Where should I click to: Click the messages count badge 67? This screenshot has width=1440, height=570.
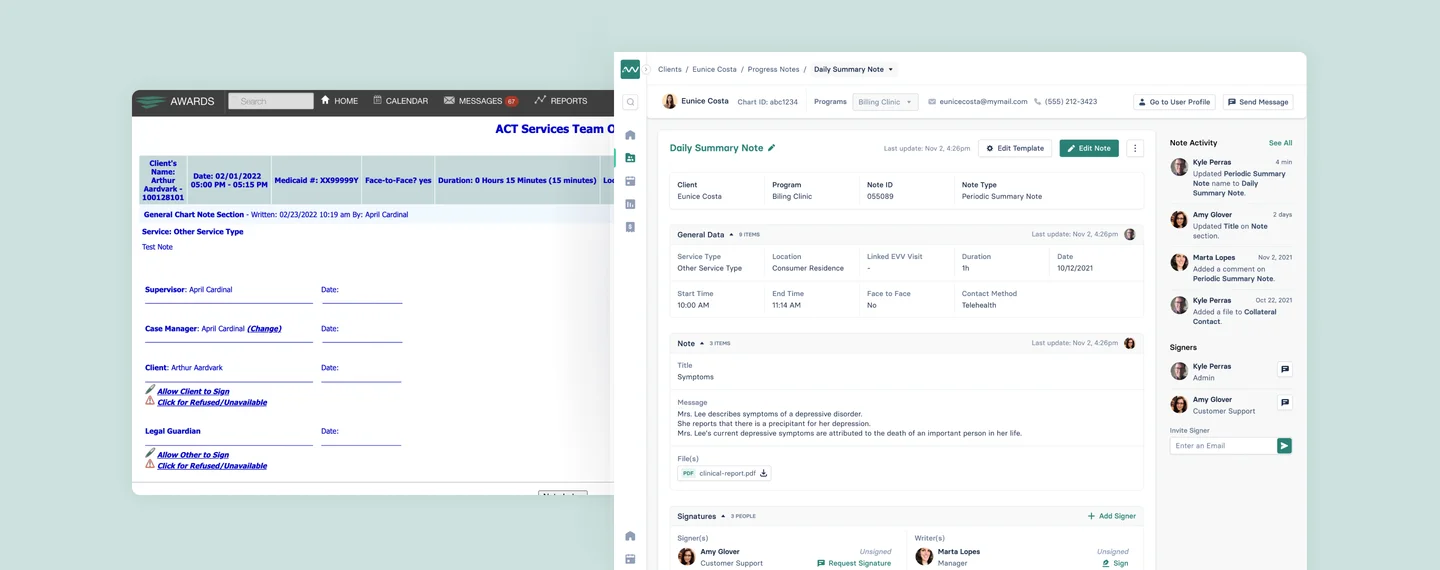click(x=512, y=101)
